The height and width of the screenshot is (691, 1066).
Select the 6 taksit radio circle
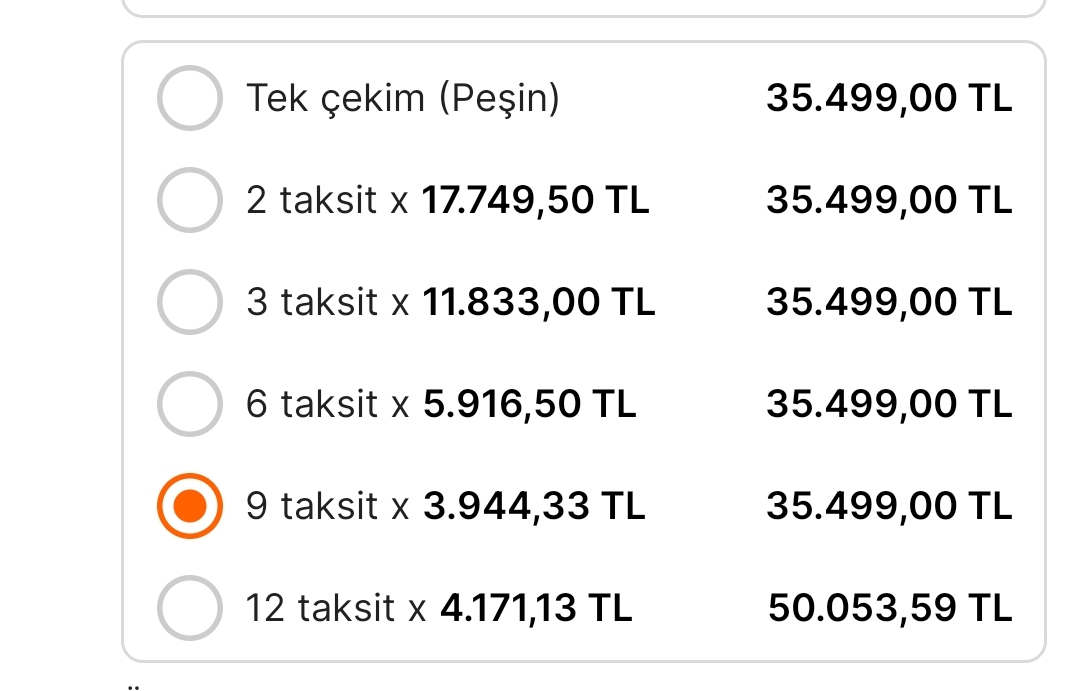click(189, 404)
